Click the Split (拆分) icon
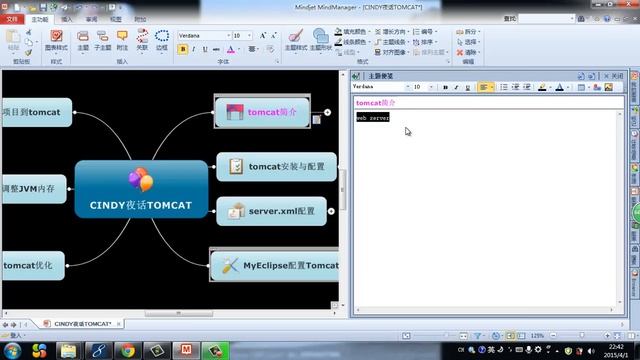This screenshot has width=640, height=360. pos(460,31)
